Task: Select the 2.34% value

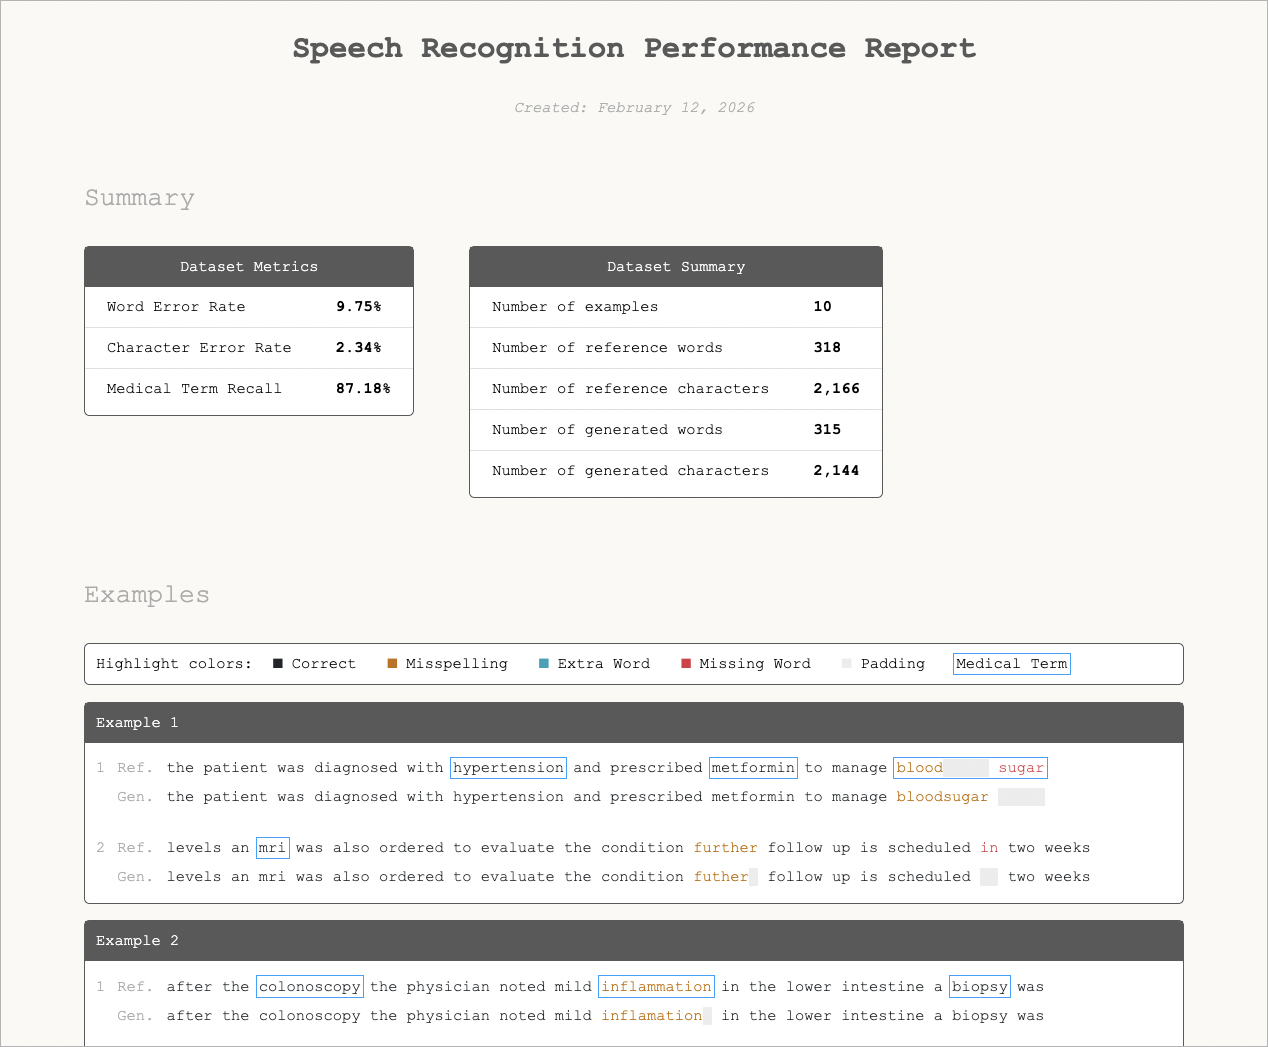Action: click(359, 348)
